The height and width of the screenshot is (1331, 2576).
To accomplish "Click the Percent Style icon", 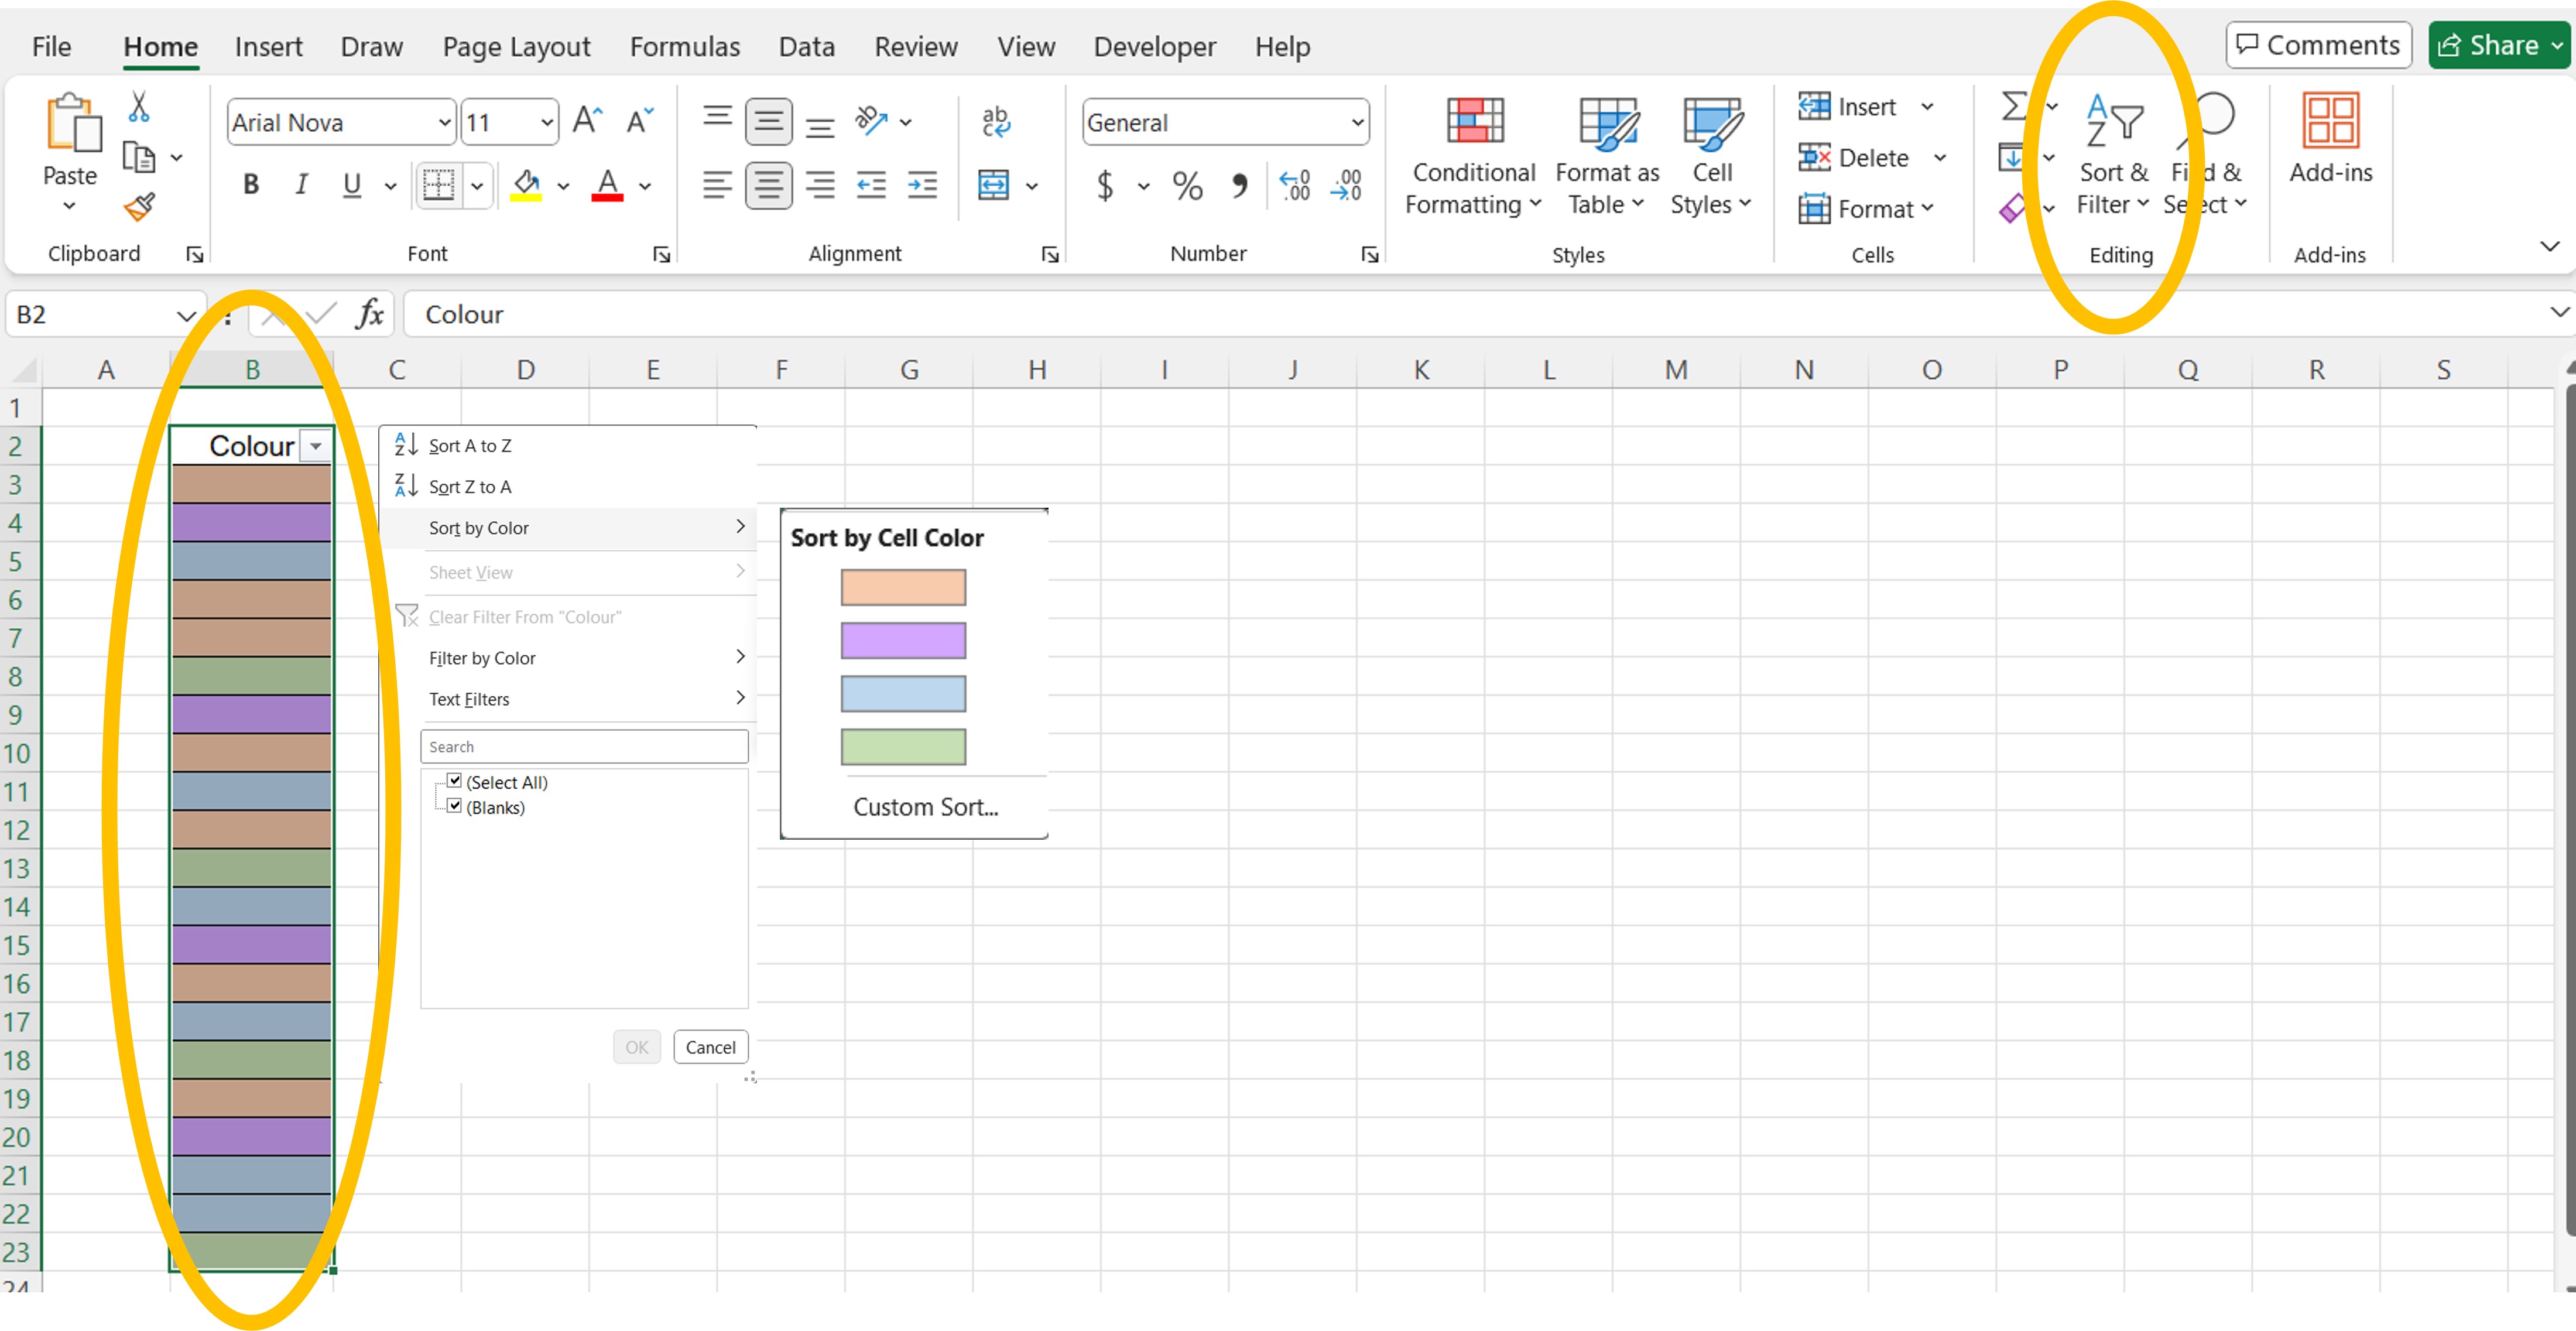I will pos(1187,186).
